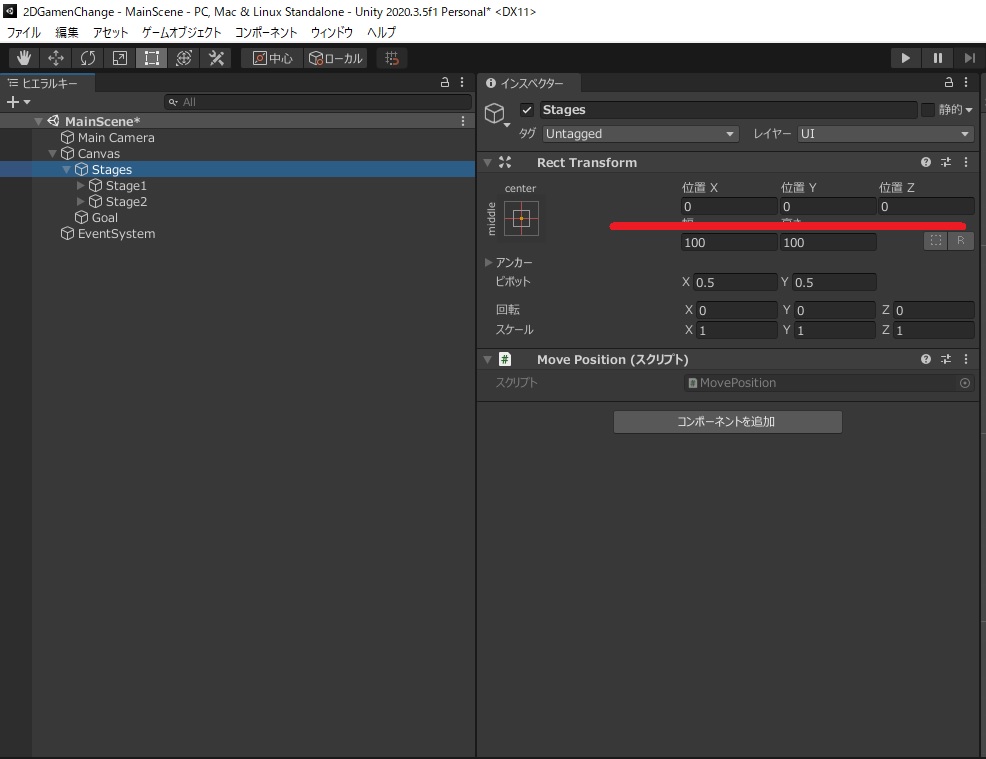
Task: Click the Pivot Y field
Action: point(834,282)
